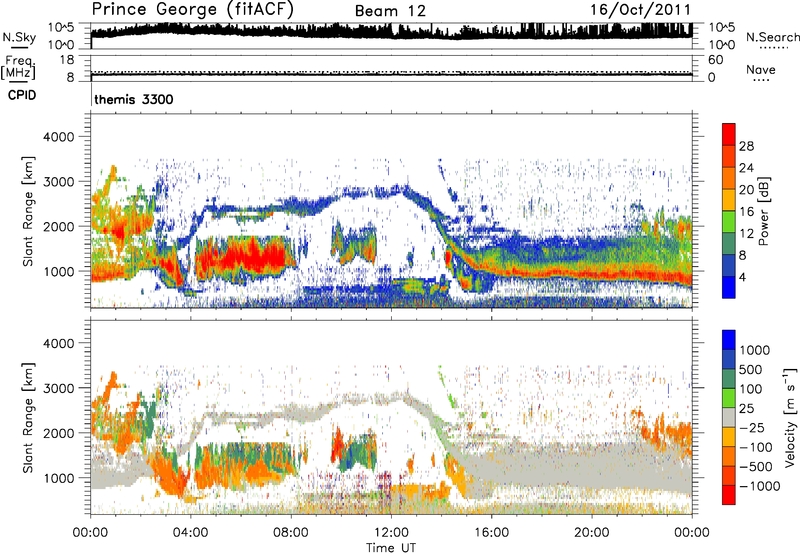The width and height of the screenshot is (800, 554).
Task: Click the bright blue bottom segment of power color bar
Action: 729,287
